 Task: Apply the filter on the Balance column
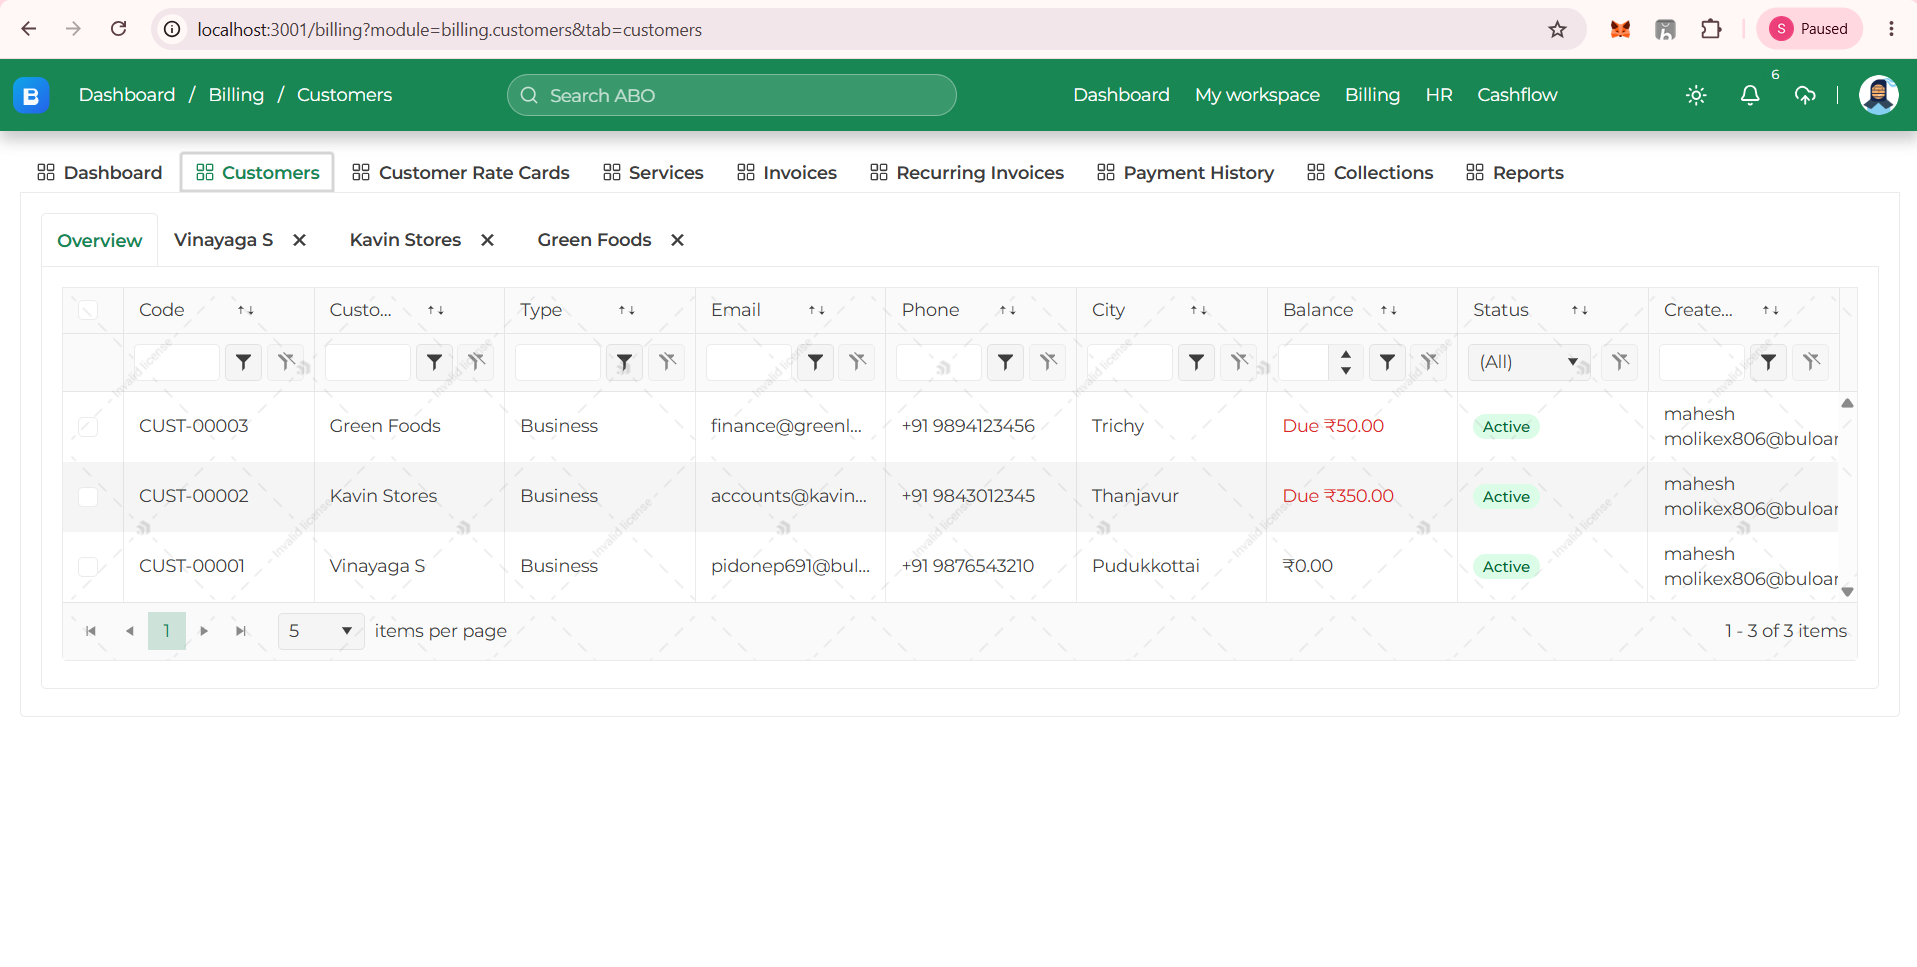[1387, 362]
